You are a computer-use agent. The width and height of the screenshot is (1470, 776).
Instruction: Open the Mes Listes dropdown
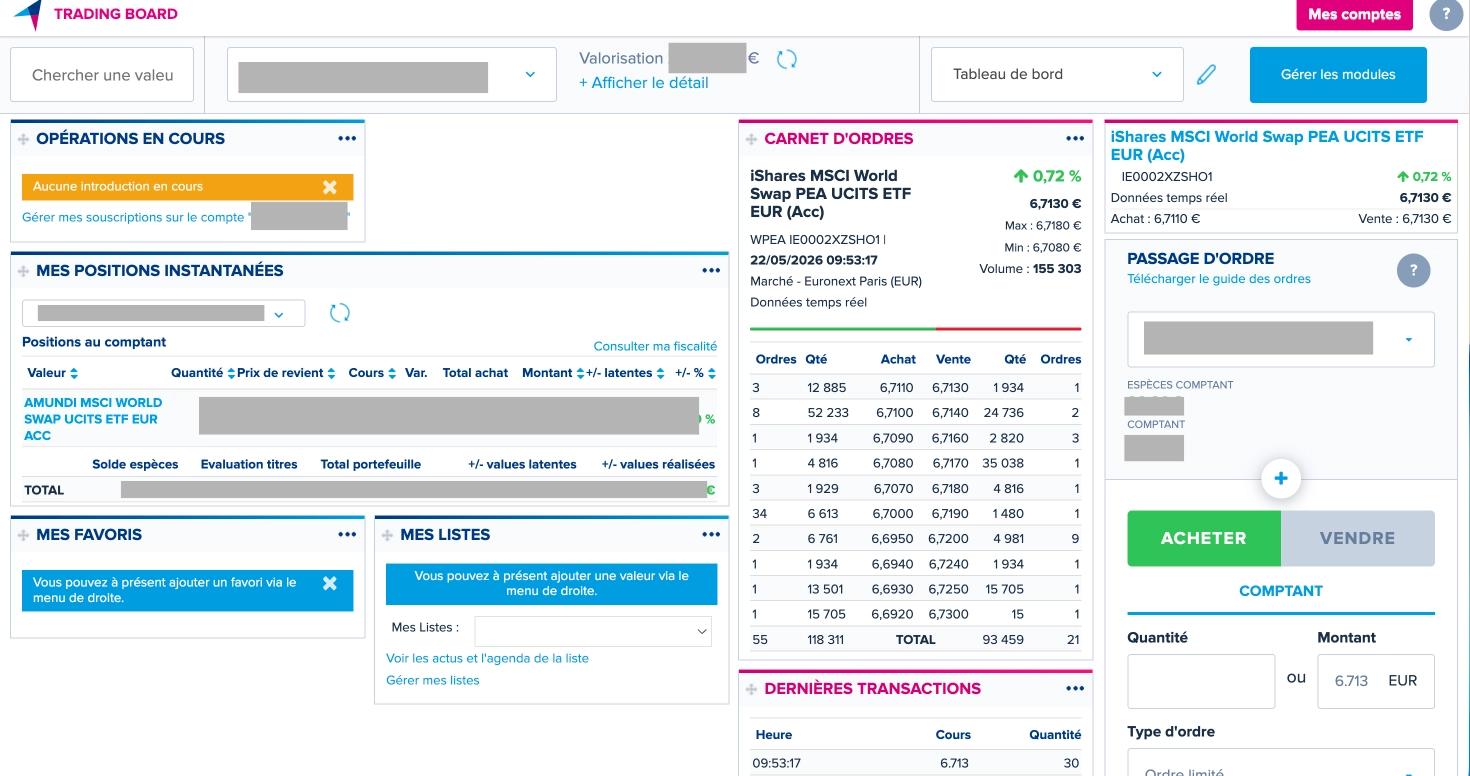click(x=593, y=631)
